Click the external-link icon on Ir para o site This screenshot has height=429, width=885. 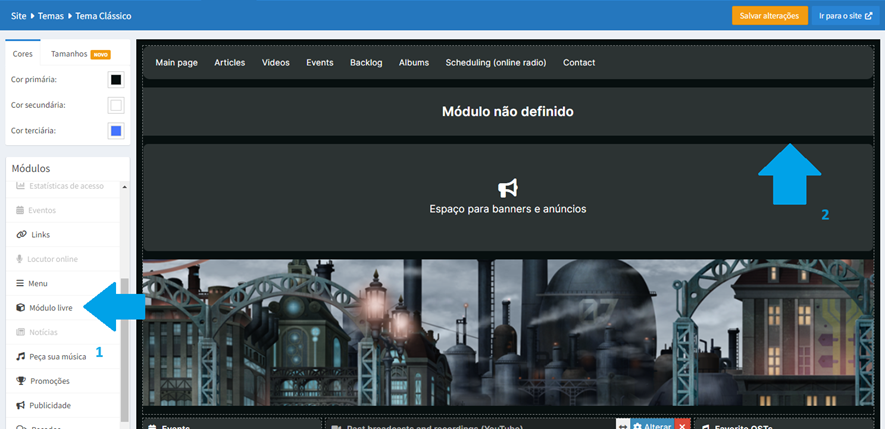click(x=869, y=16)
